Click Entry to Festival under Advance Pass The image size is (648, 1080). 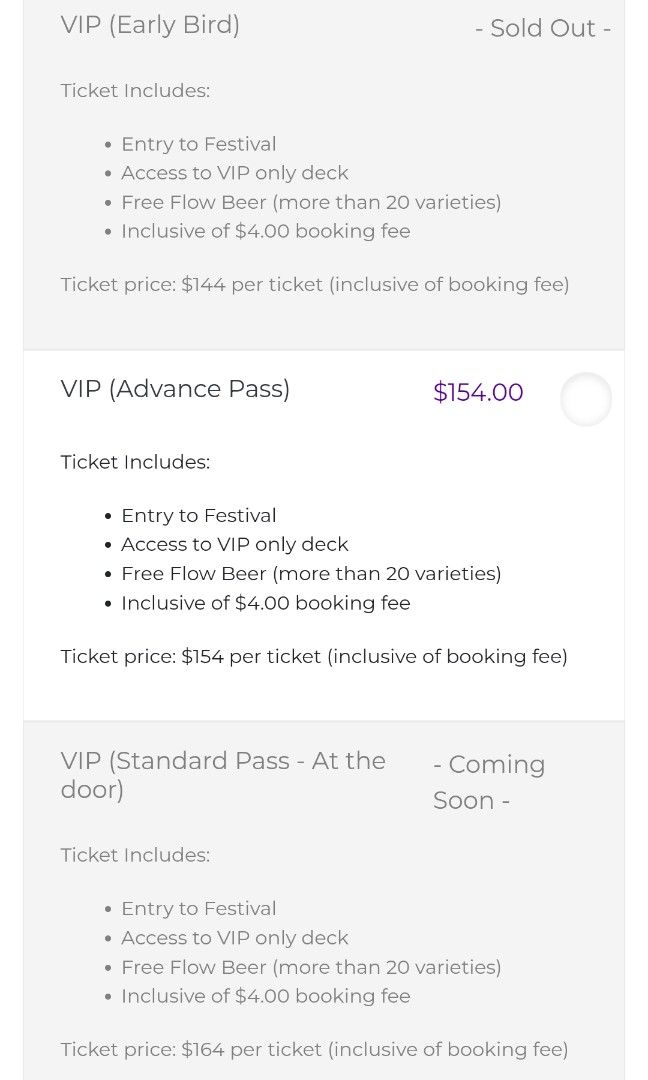pos(198,515)
